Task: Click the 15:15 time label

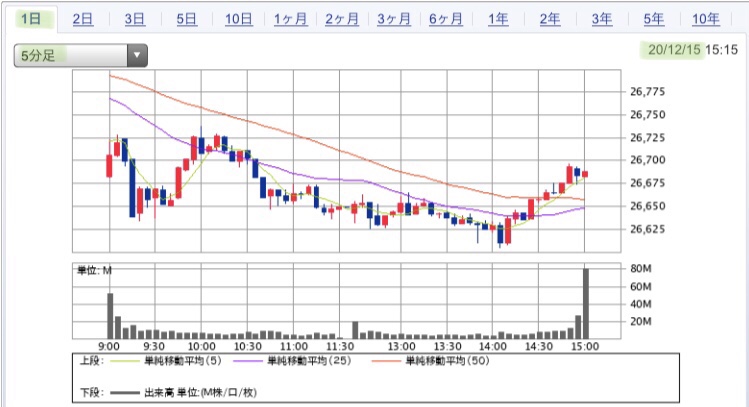Action: point(721,50)
